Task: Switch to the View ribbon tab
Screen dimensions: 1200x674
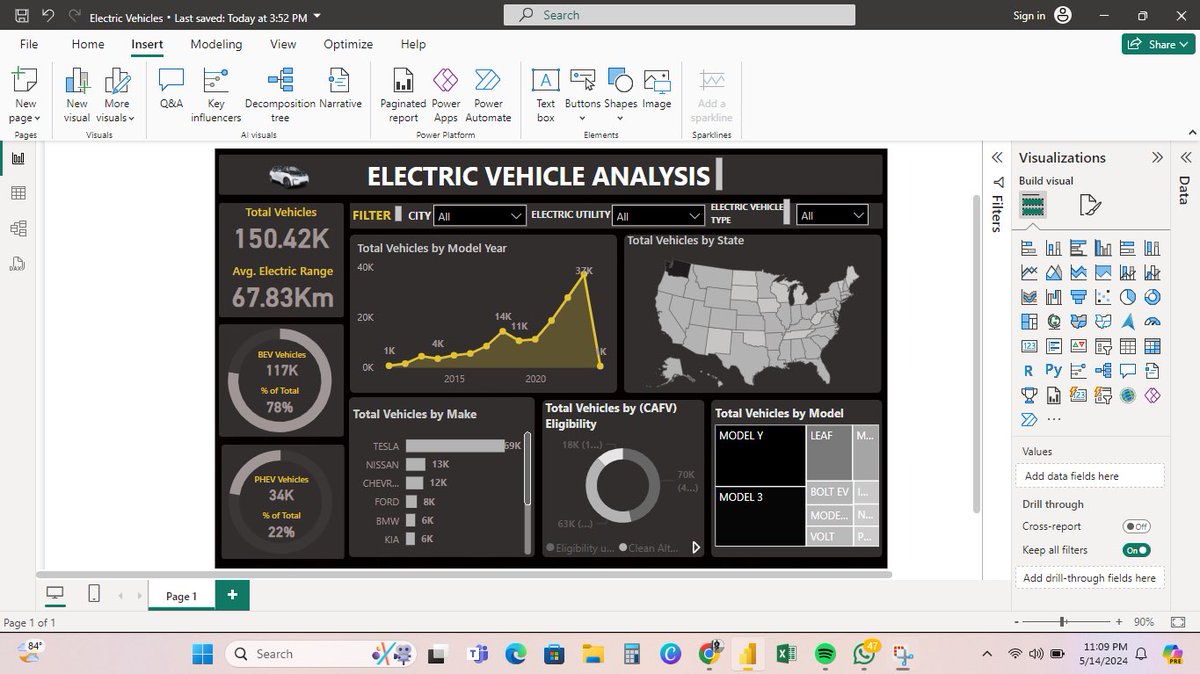Action: tap(283, 44)
